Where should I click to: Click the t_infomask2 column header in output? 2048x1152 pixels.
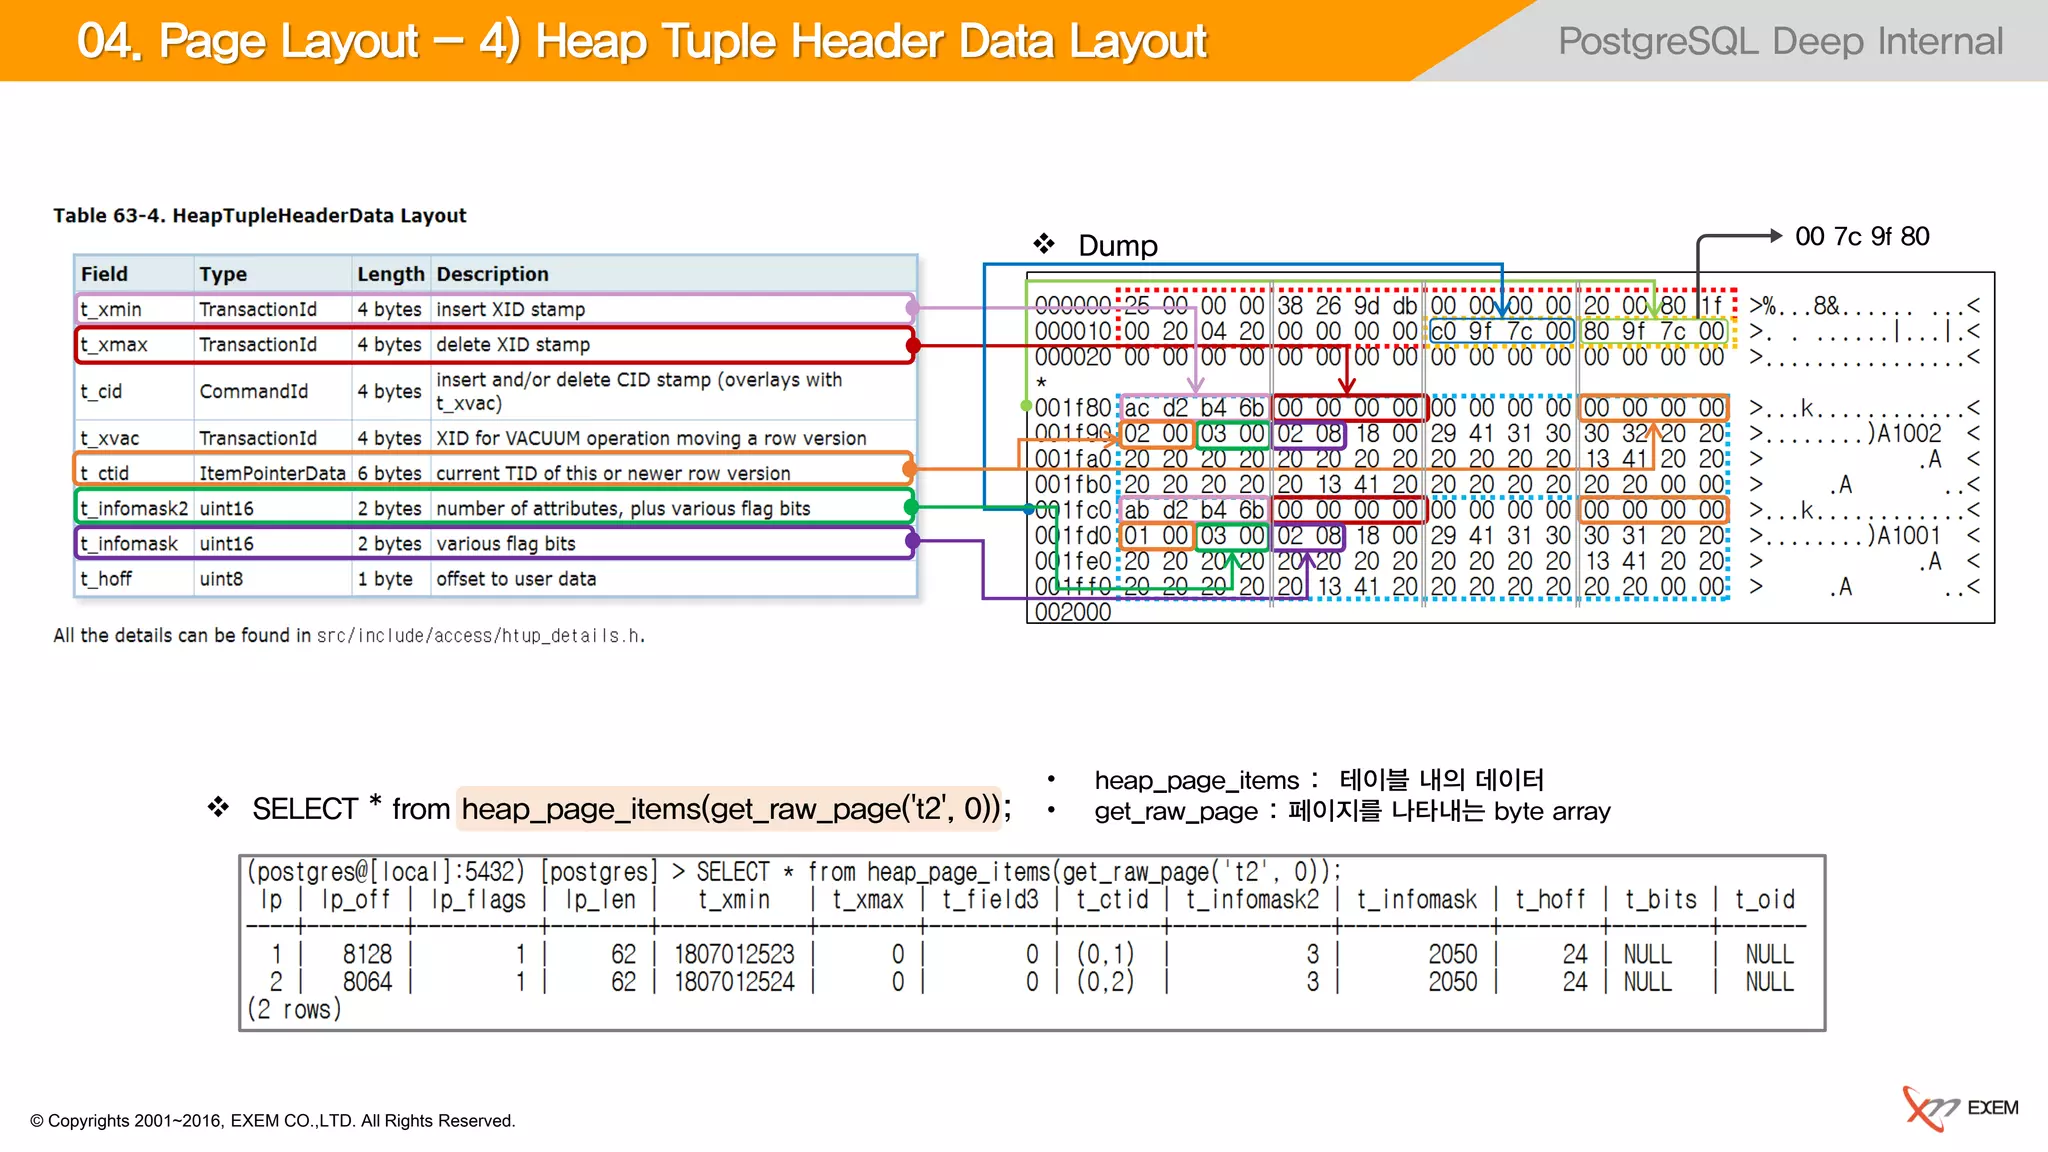click(1252, 899)
